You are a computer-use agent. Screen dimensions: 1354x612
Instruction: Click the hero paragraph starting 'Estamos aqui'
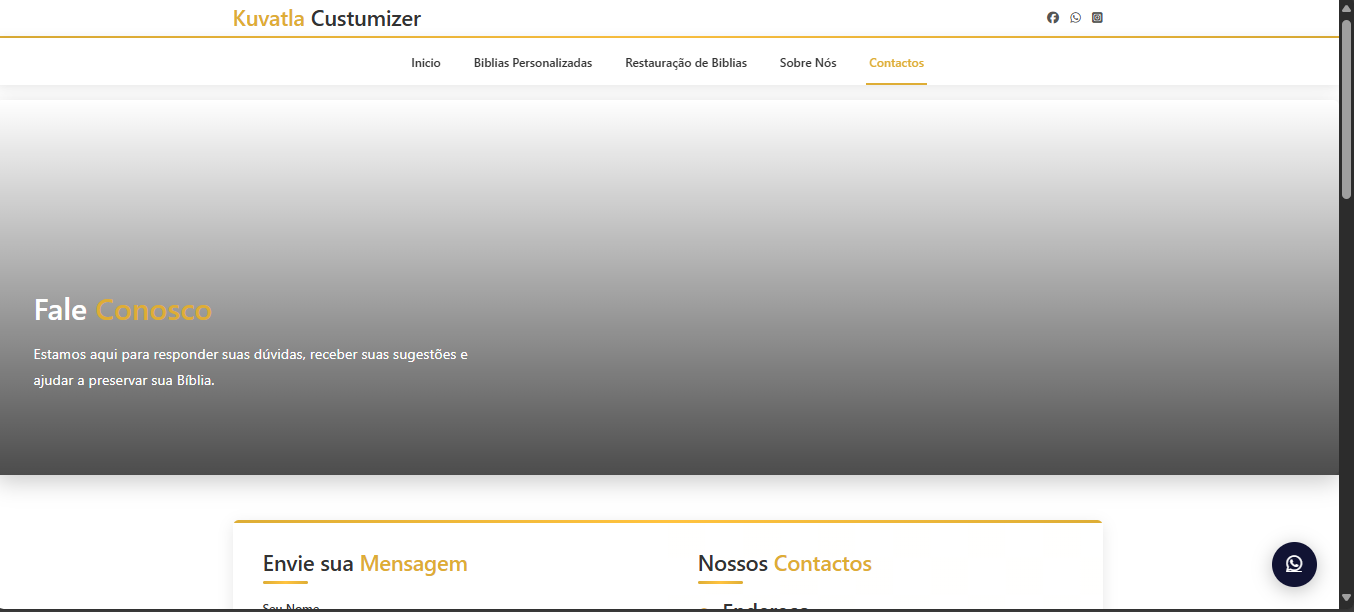coord(250,367)
